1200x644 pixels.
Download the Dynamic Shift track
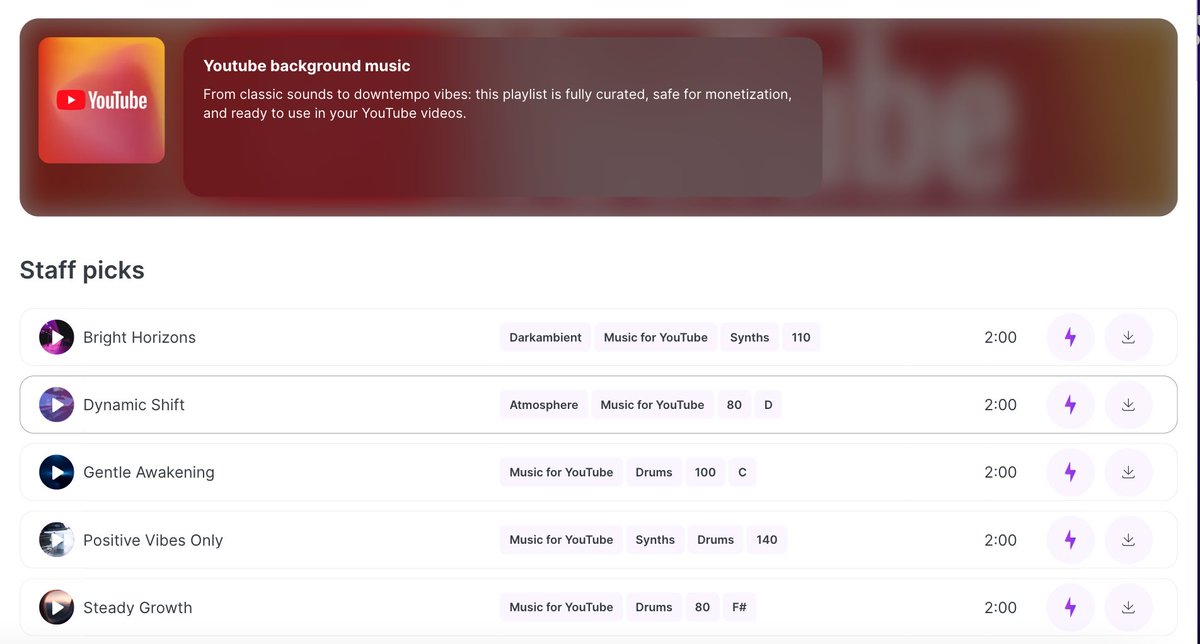[x=1128, y=405]
